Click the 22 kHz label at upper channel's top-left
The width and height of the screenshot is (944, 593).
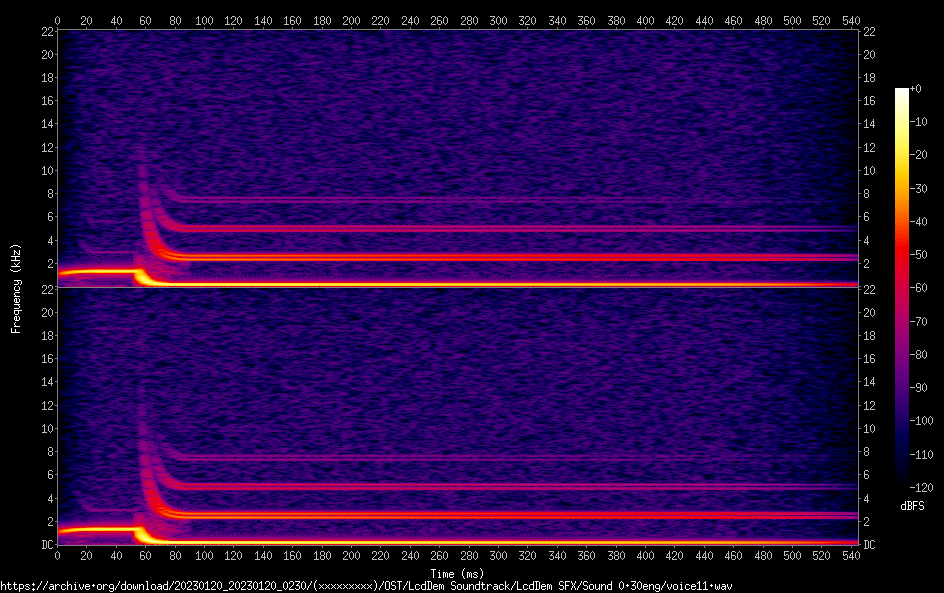[47, 32]
